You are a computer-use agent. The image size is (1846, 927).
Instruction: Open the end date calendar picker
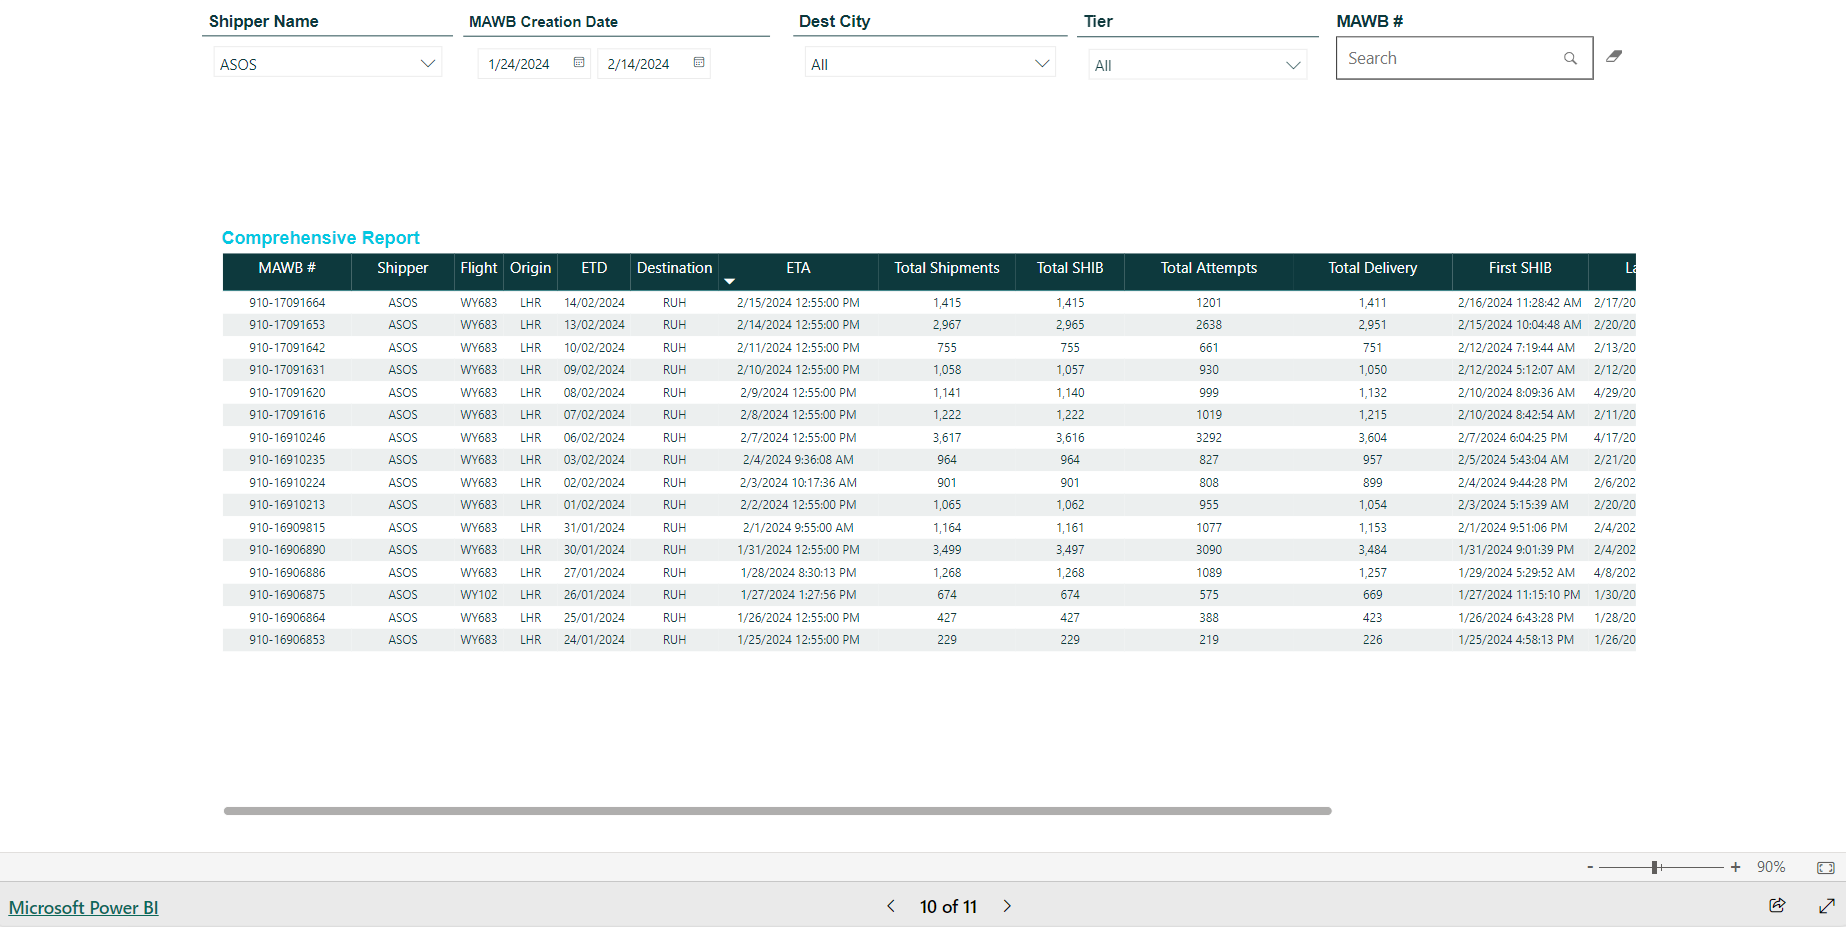[x=699, y=63]
